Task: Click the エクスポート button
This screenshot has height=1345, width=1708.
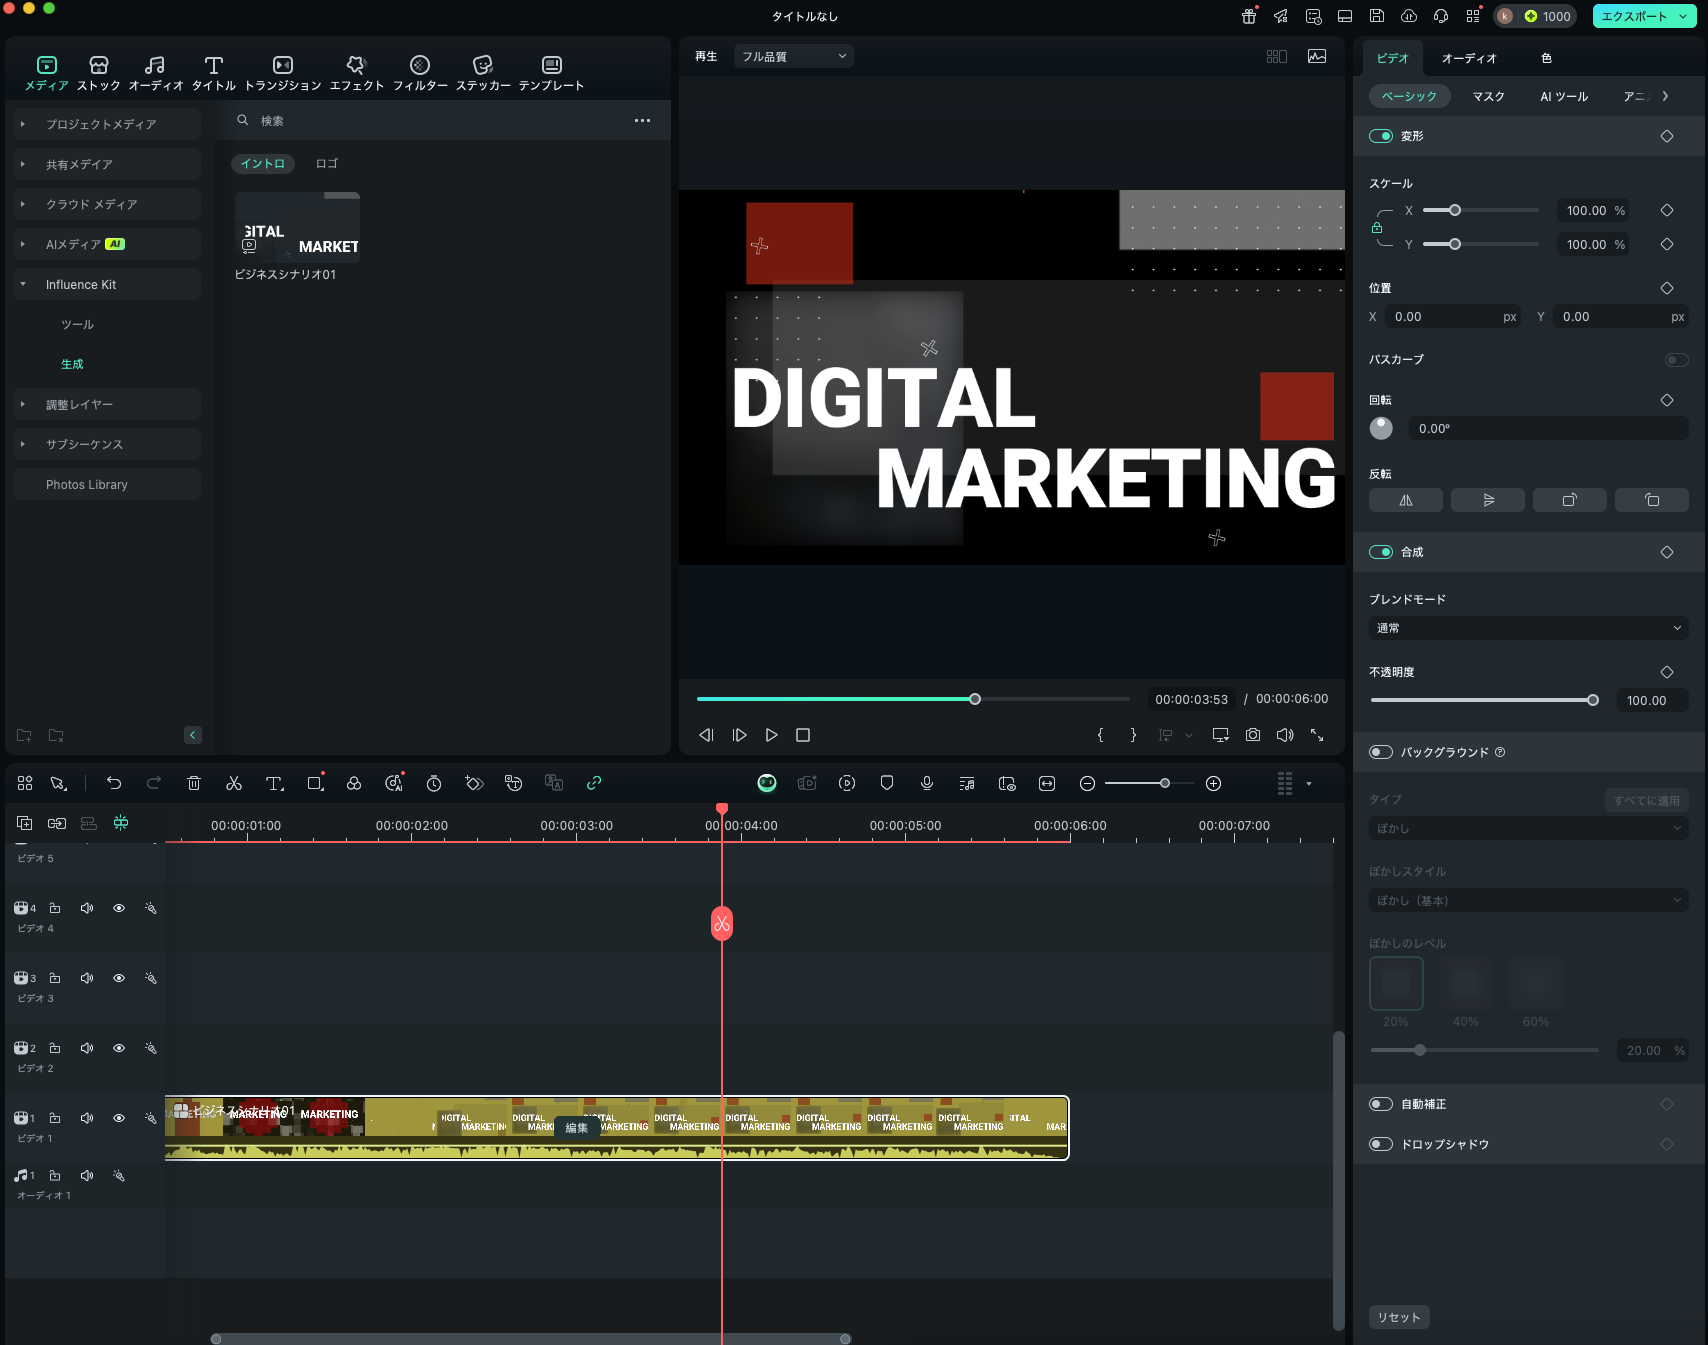Action: coord(1634,16)
